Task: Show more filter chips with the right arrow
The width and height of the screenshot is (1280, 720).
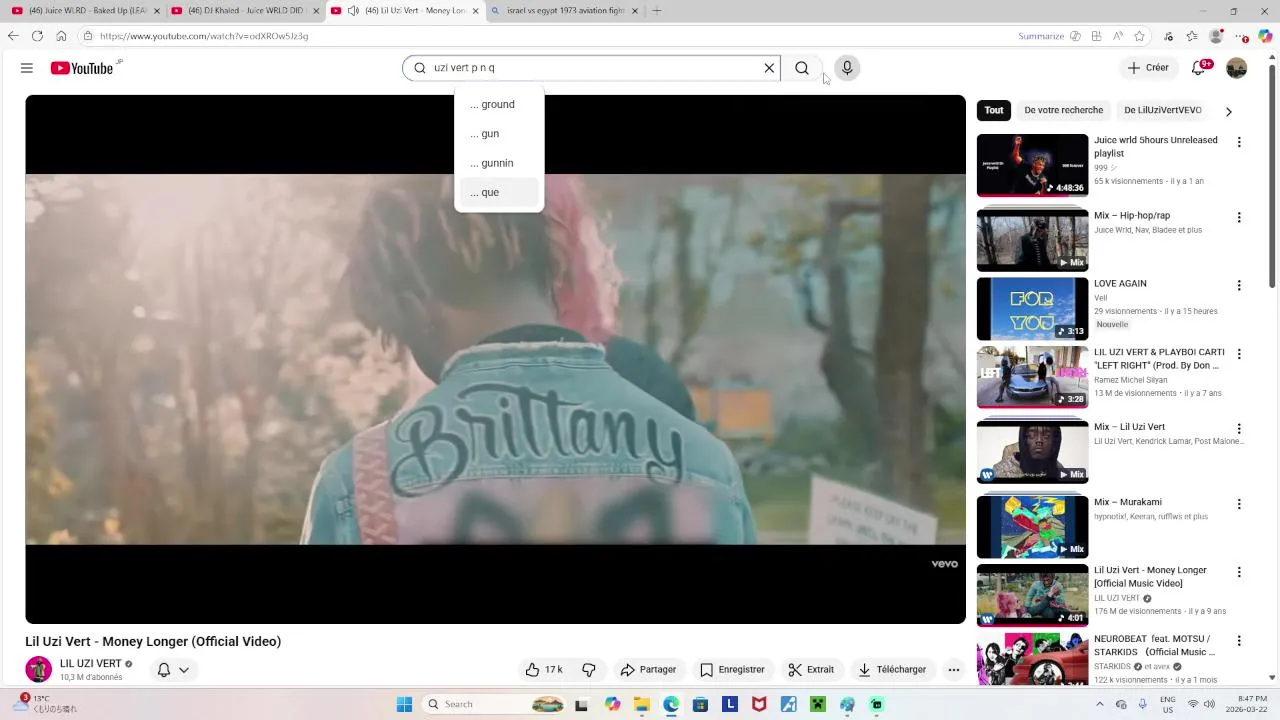Action: point(1228,111)
